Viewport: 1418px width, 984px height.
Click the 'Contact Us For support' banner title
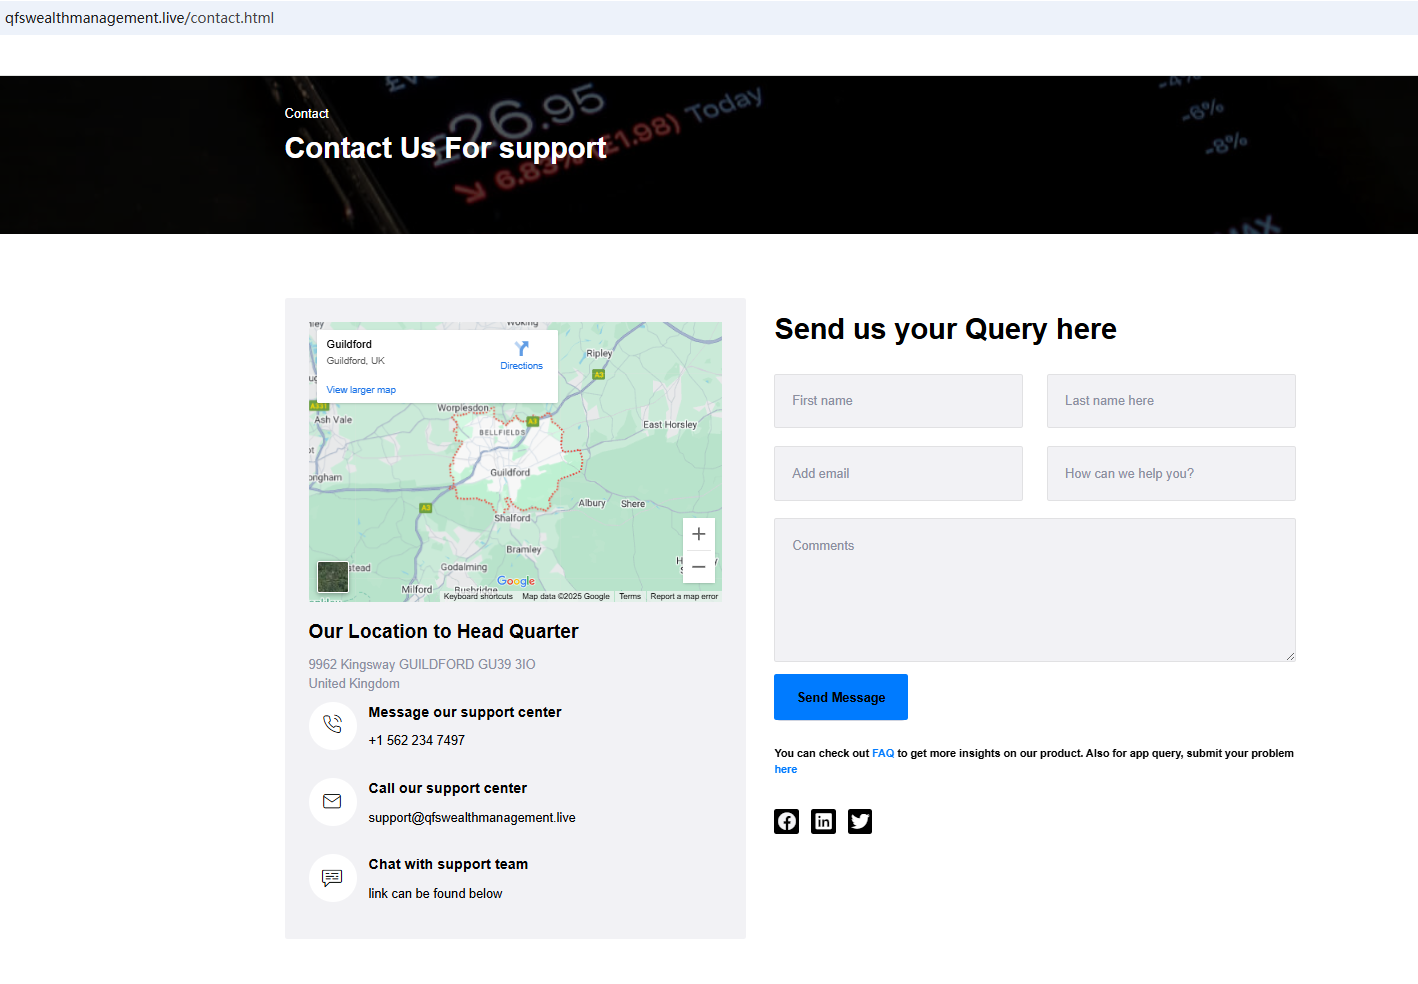tap(445, 148)
